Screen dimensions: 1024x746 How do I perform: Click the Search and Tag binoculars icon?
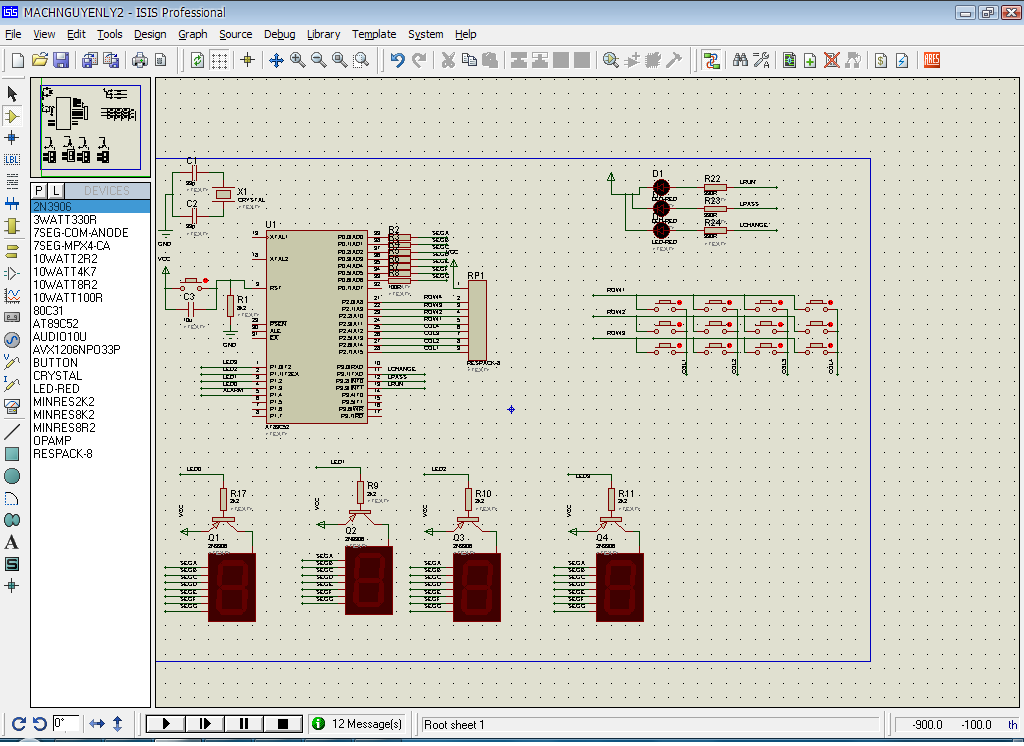click(x=740, y=60)
